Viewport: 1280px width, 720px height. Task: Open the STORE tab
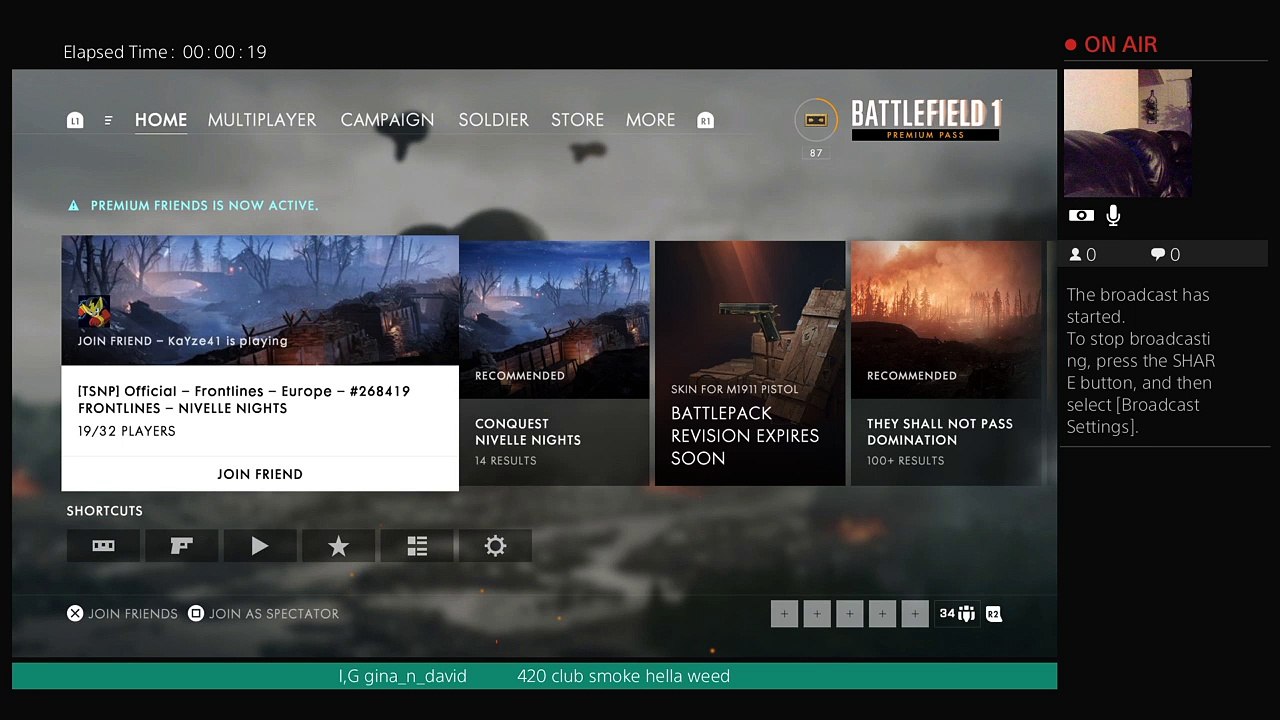point(577,120)
